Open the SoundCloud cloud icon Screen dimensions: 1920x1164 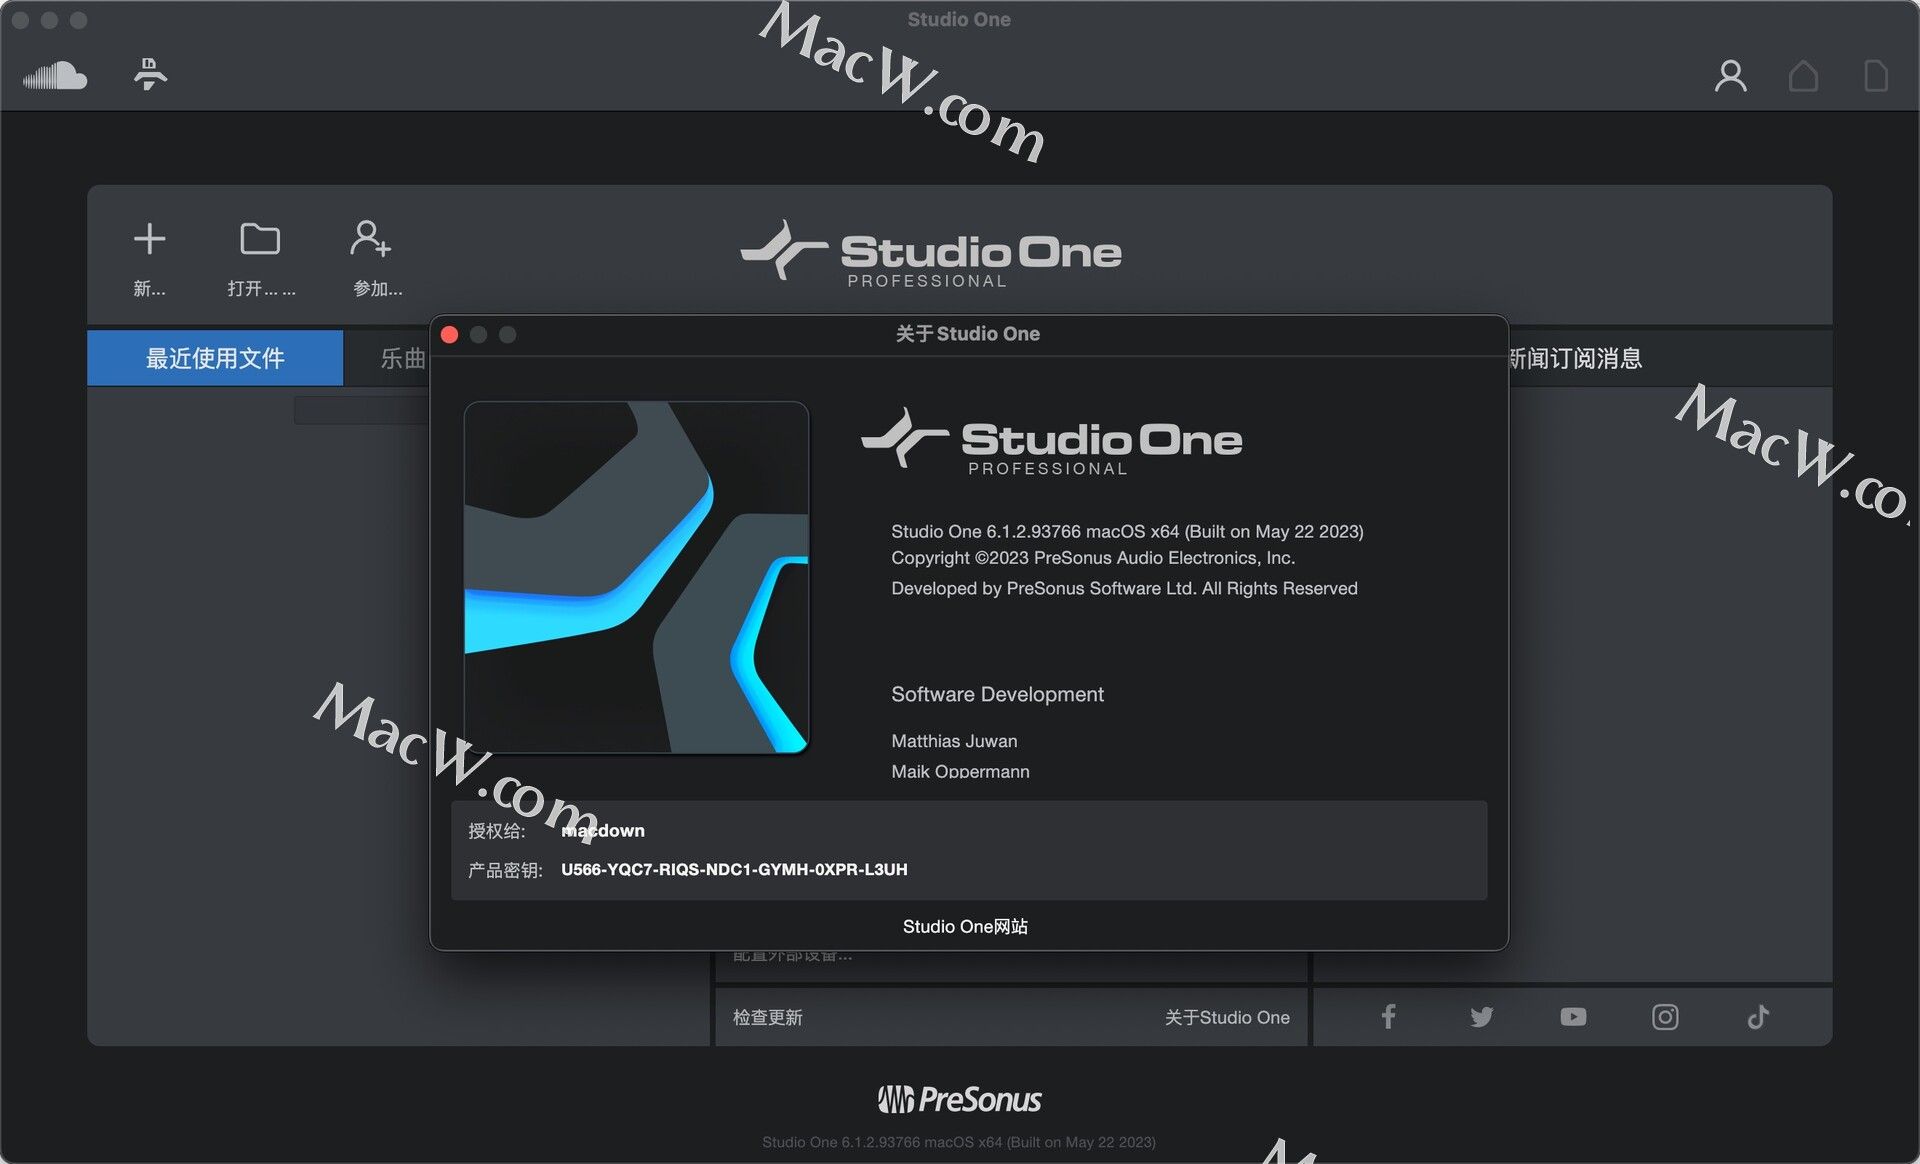pos(55,75)
